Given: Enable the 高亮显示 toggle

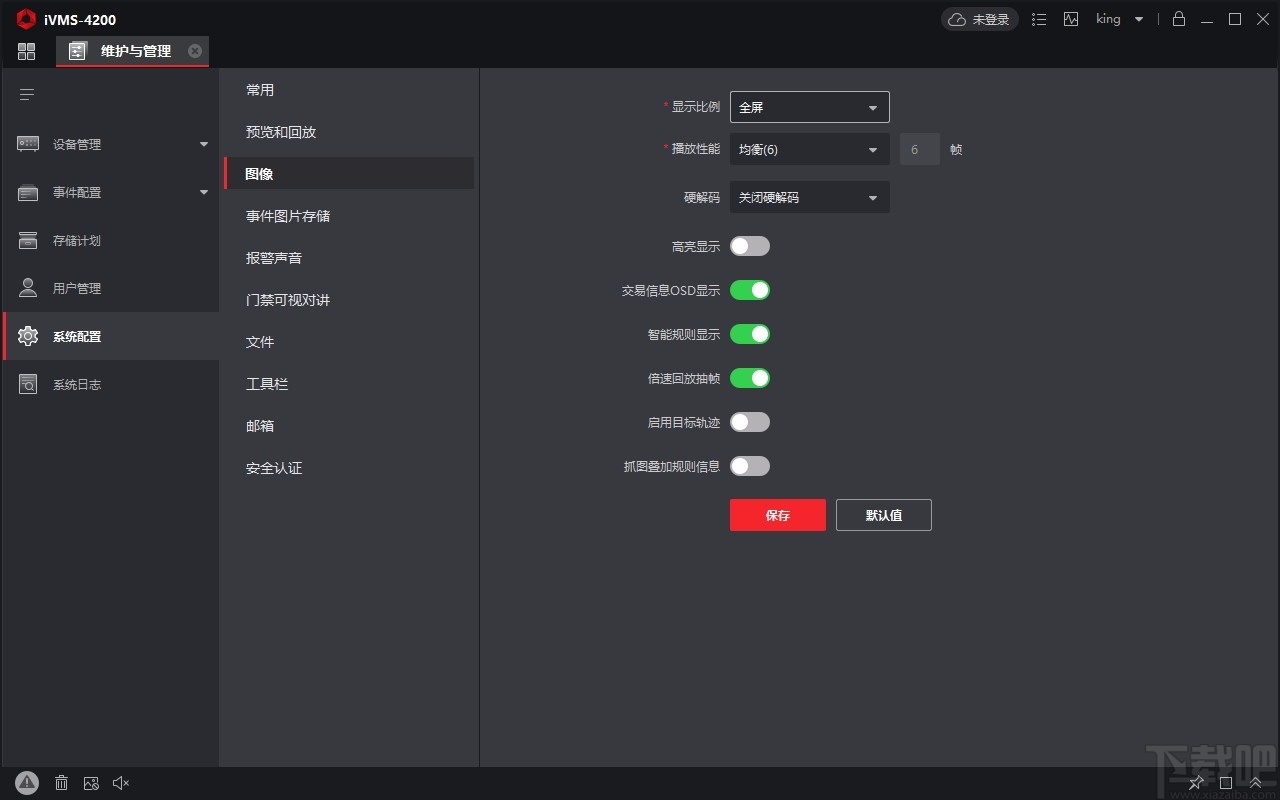Looking at the screenshot, I should (x=750, y=246).
